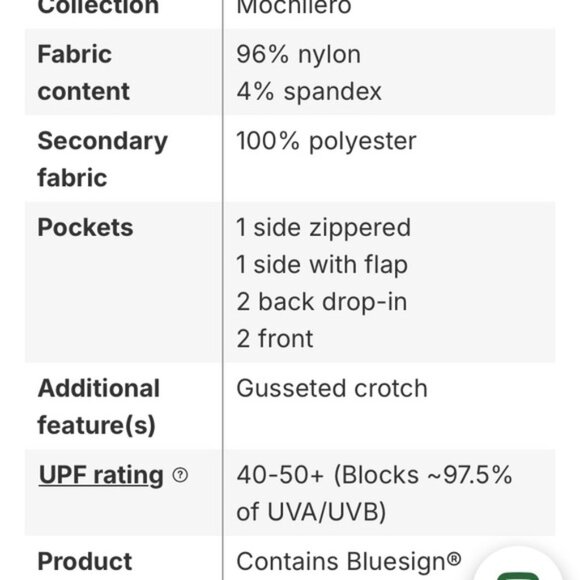Click the 'Pockets' row label
Image resolution: width=580 pixels, height=580 pixels.
(85, 227)
